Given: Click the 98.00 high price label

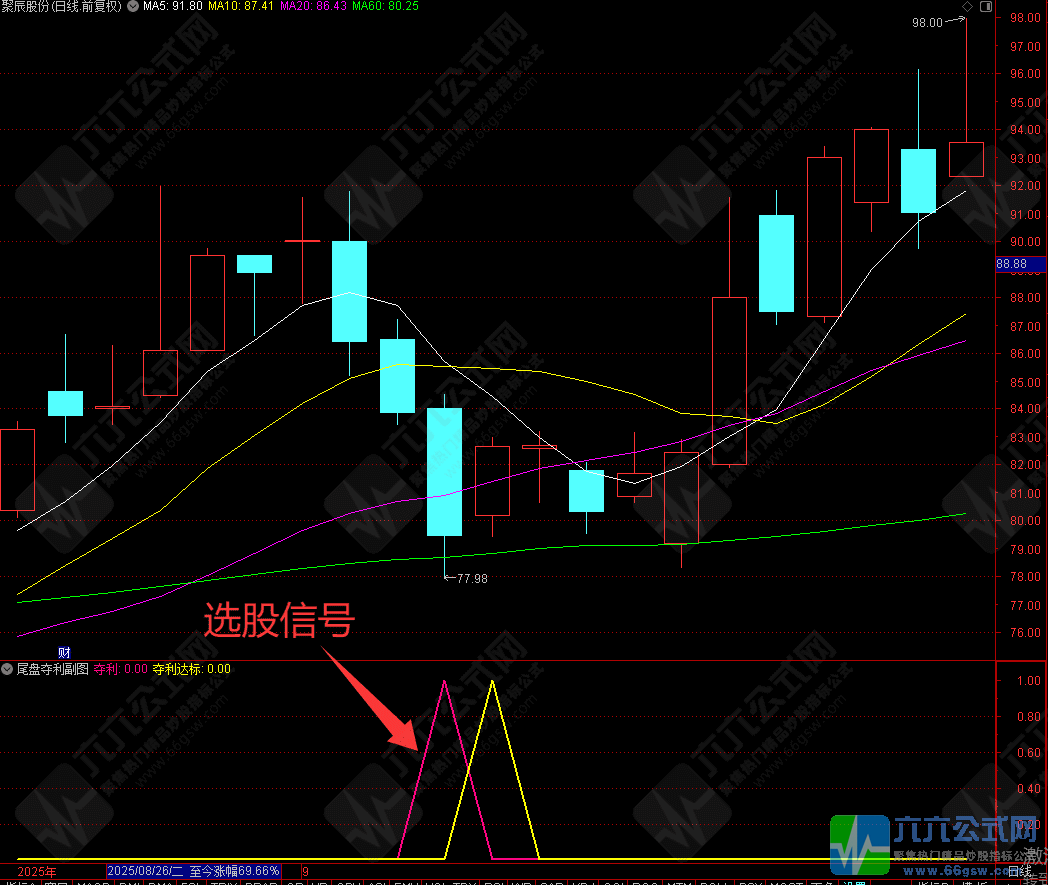Looking at the screenshot, I should (927, 21).
